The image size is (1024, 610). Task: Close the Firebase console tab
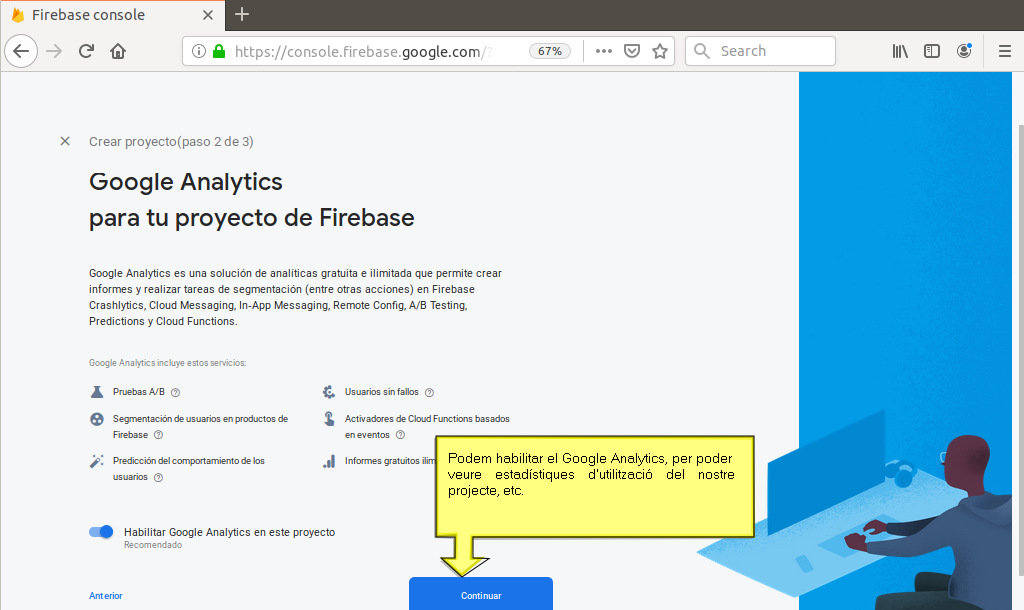[x=208, y=15]
